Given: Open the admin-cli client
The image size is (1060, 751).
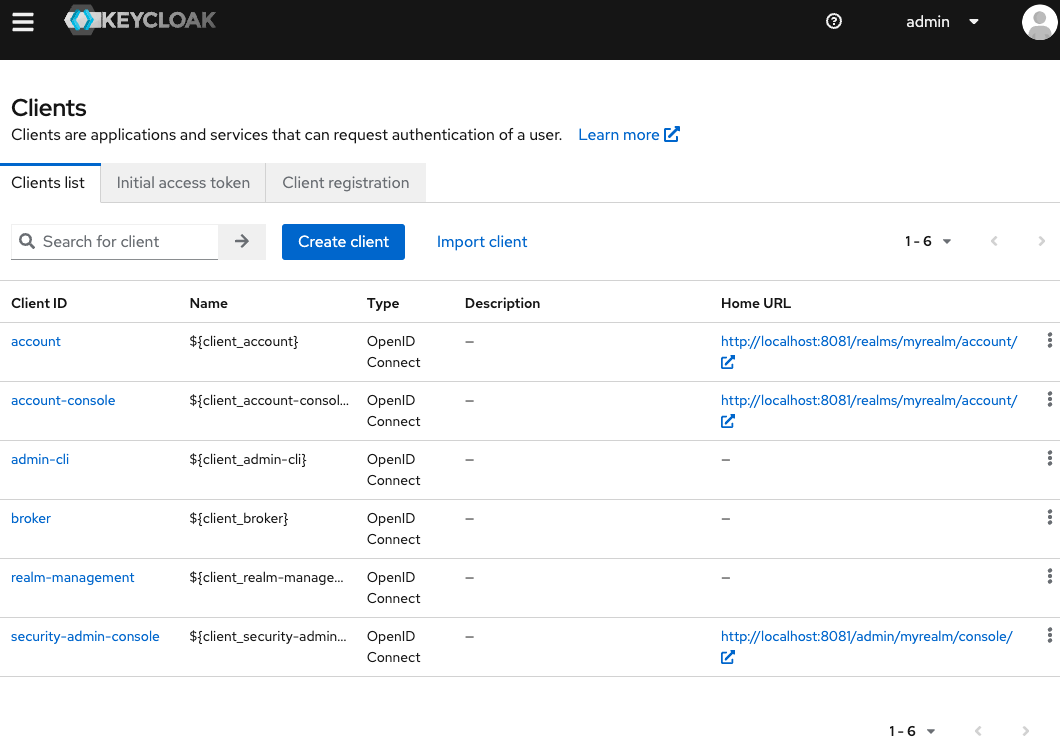Looking at the screenshot, I should [x=40, y=459].
